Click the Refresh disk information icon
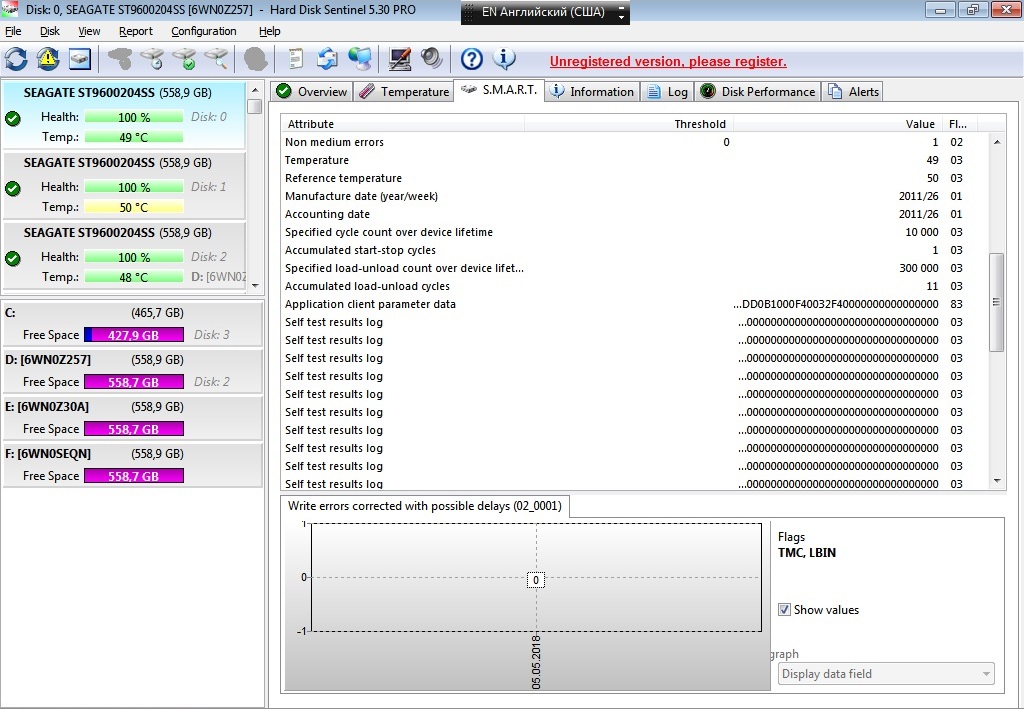1024x710 pixels. (x=16, y=59)
